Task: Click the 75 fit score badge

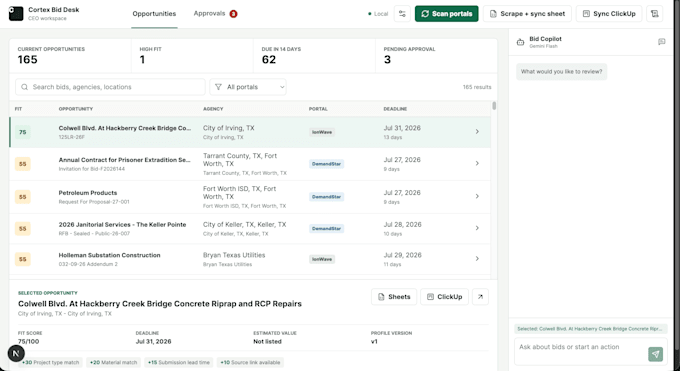Action: click(x=23, y=132)
